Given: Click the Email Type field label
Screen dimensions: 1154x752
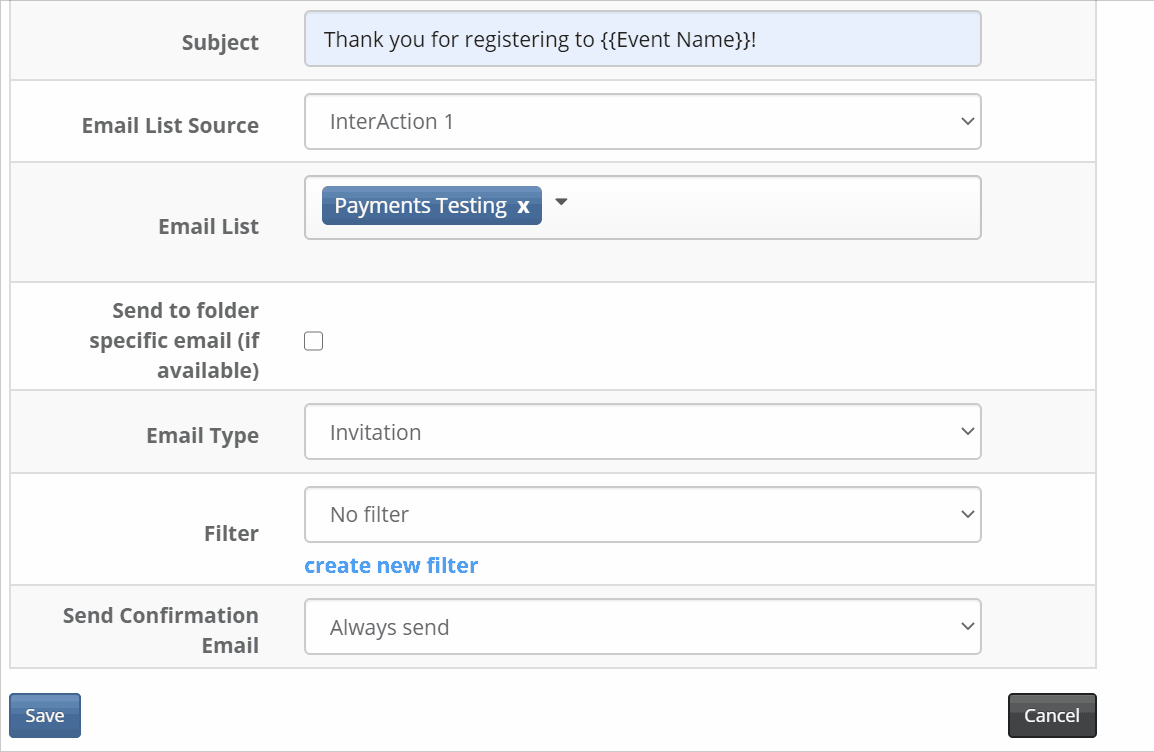Looking at the screenshot, I should (x=202, y=435).
